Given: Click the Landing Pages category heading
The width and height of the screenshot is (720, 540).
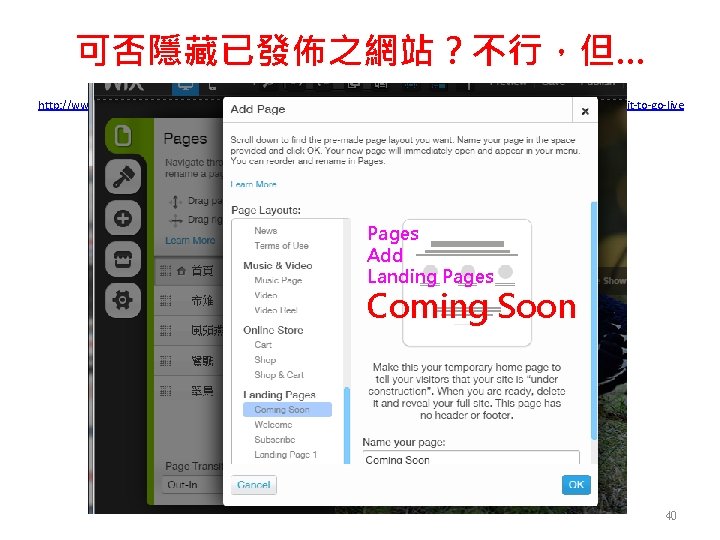Looking at the screenshot, I should pos(279,394).
